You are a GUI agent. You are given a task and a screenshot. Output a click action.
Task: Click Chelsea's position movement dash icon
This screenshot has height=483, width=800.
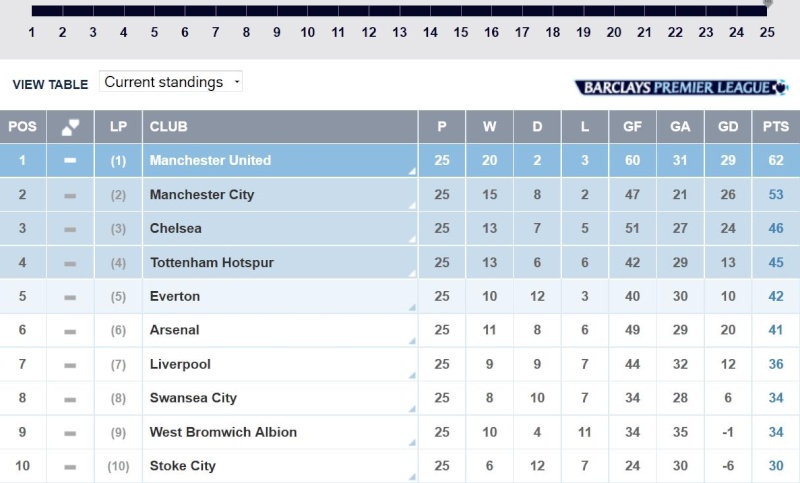pyautogui.click(x=70, y=229)
